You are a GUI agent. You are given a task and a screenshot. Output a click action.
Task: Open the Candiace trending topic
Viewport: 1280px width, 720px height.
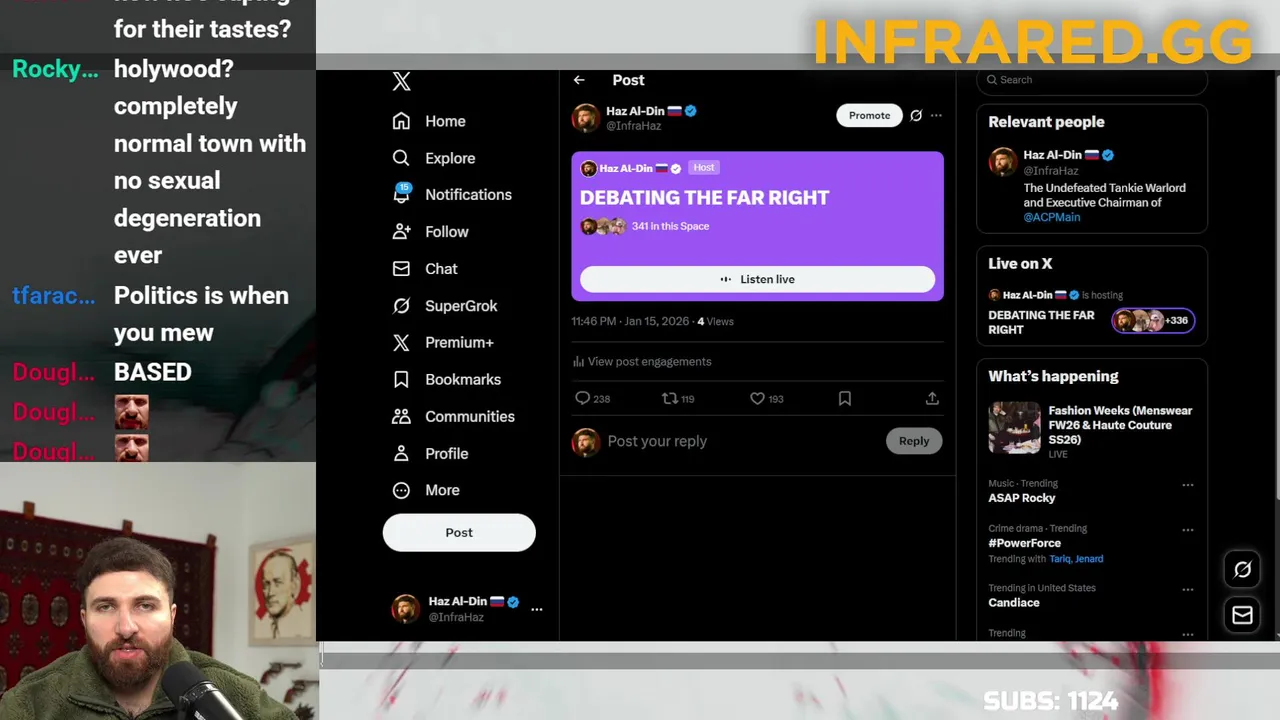(1014, 603)
